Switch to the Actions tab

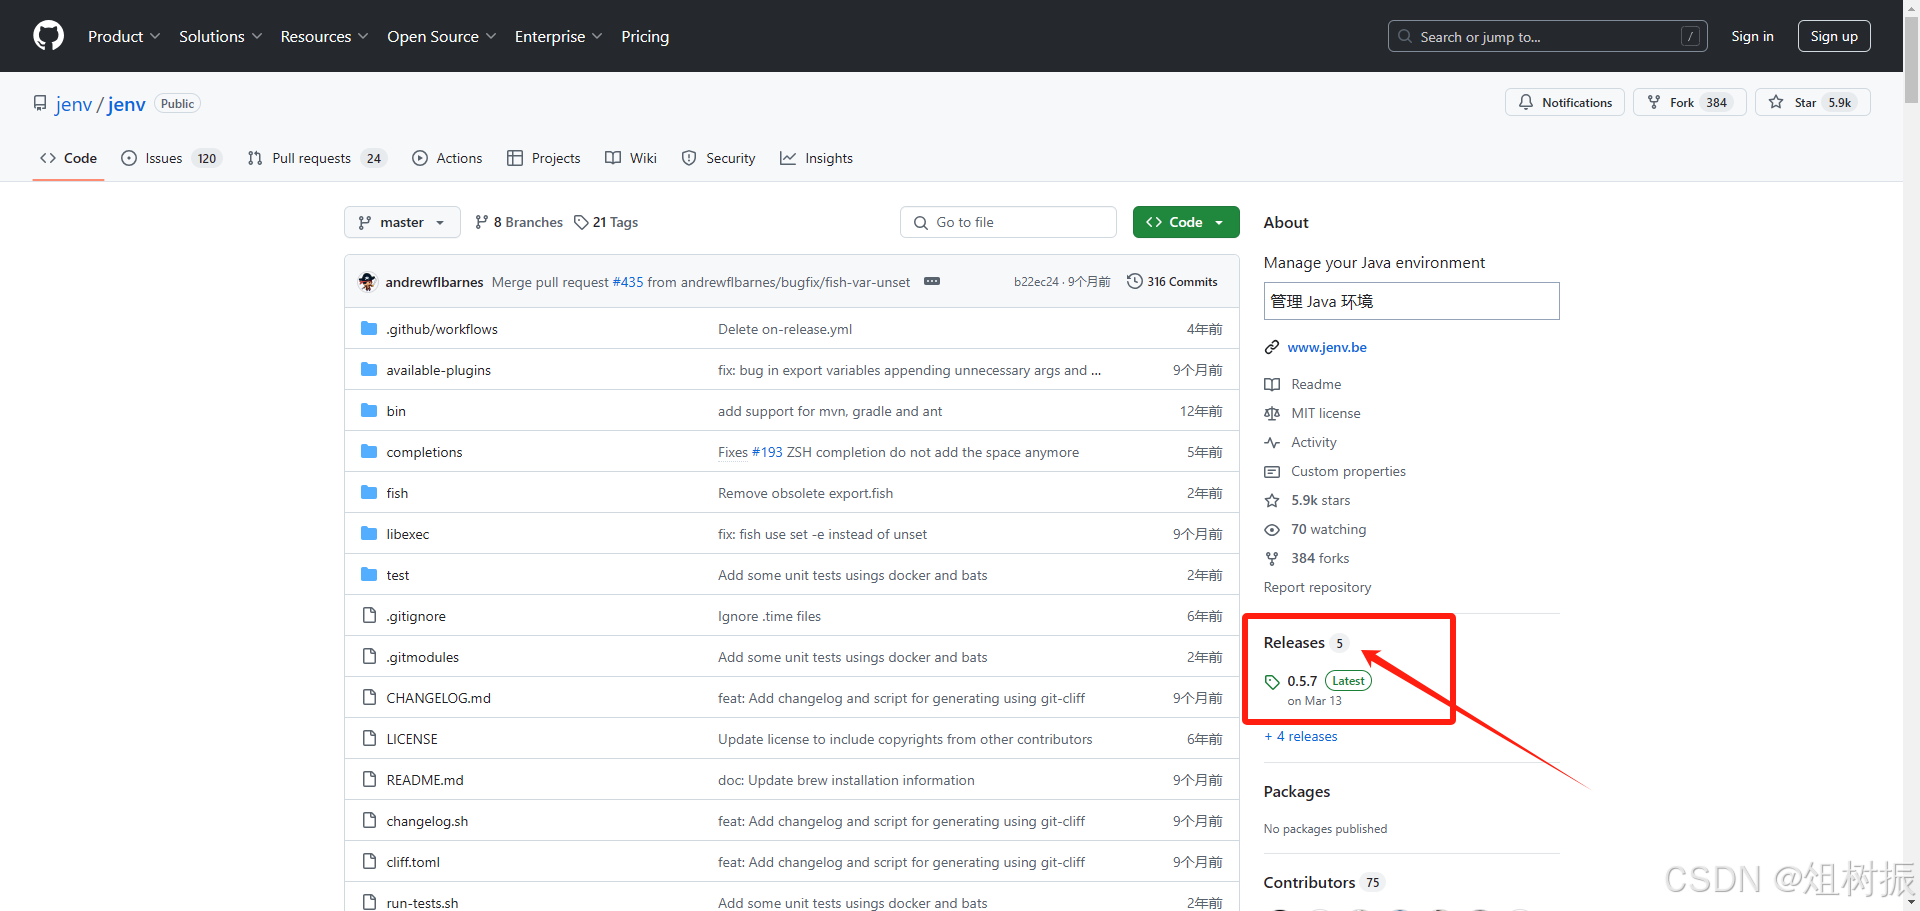[x=447, y=158]
